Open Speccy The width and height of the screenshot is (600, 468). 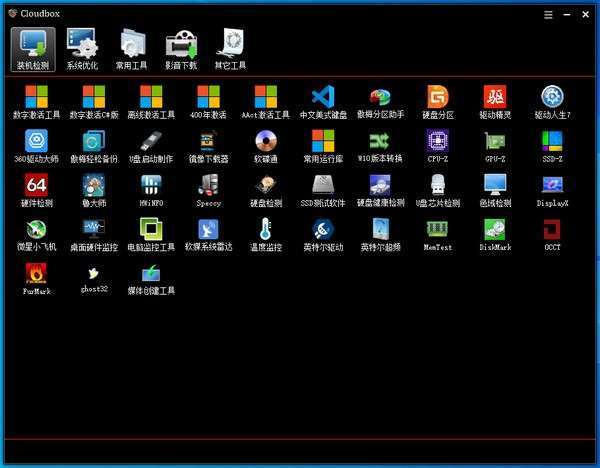[x=209, y=191]
